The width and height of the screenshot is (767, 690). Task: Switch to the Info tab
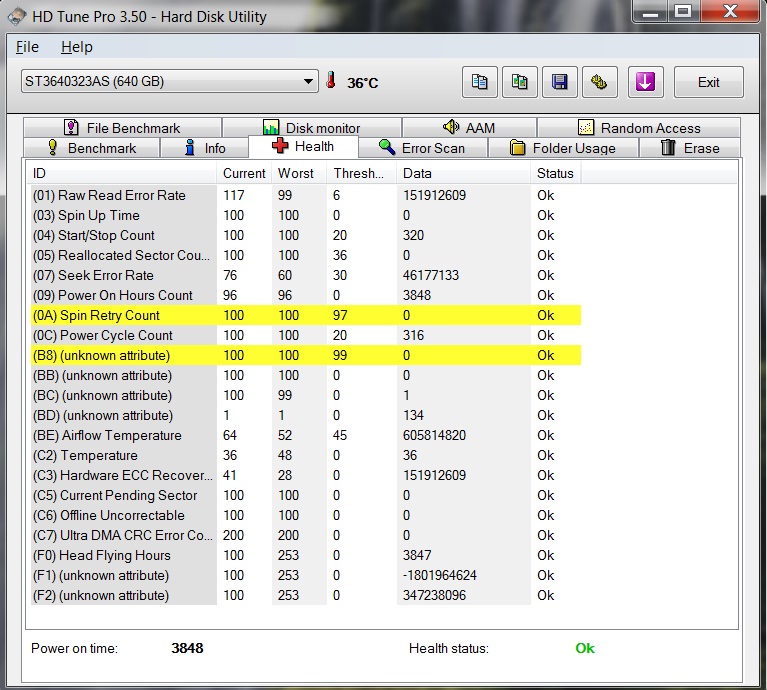point(204,148)
